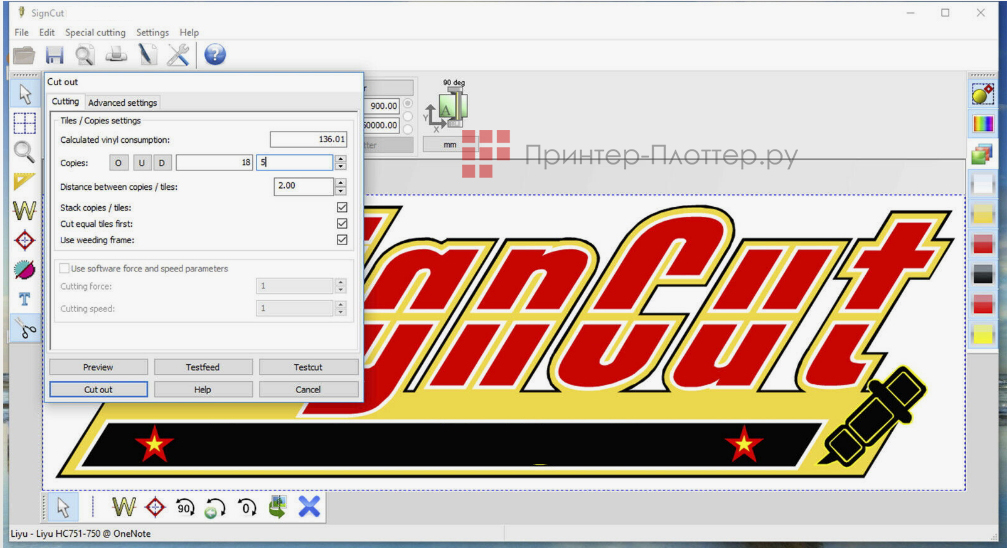Select the registration mark target tool
Viewport: 1007px width, 548px height.
point(25,240)
